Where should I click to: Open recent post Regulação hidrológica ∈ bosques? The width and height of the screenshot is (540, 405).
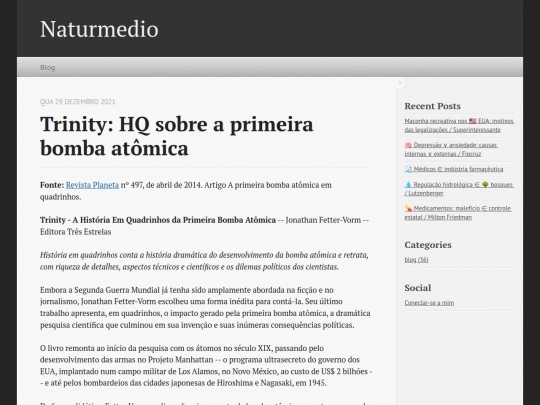click(x=459, y=189)
